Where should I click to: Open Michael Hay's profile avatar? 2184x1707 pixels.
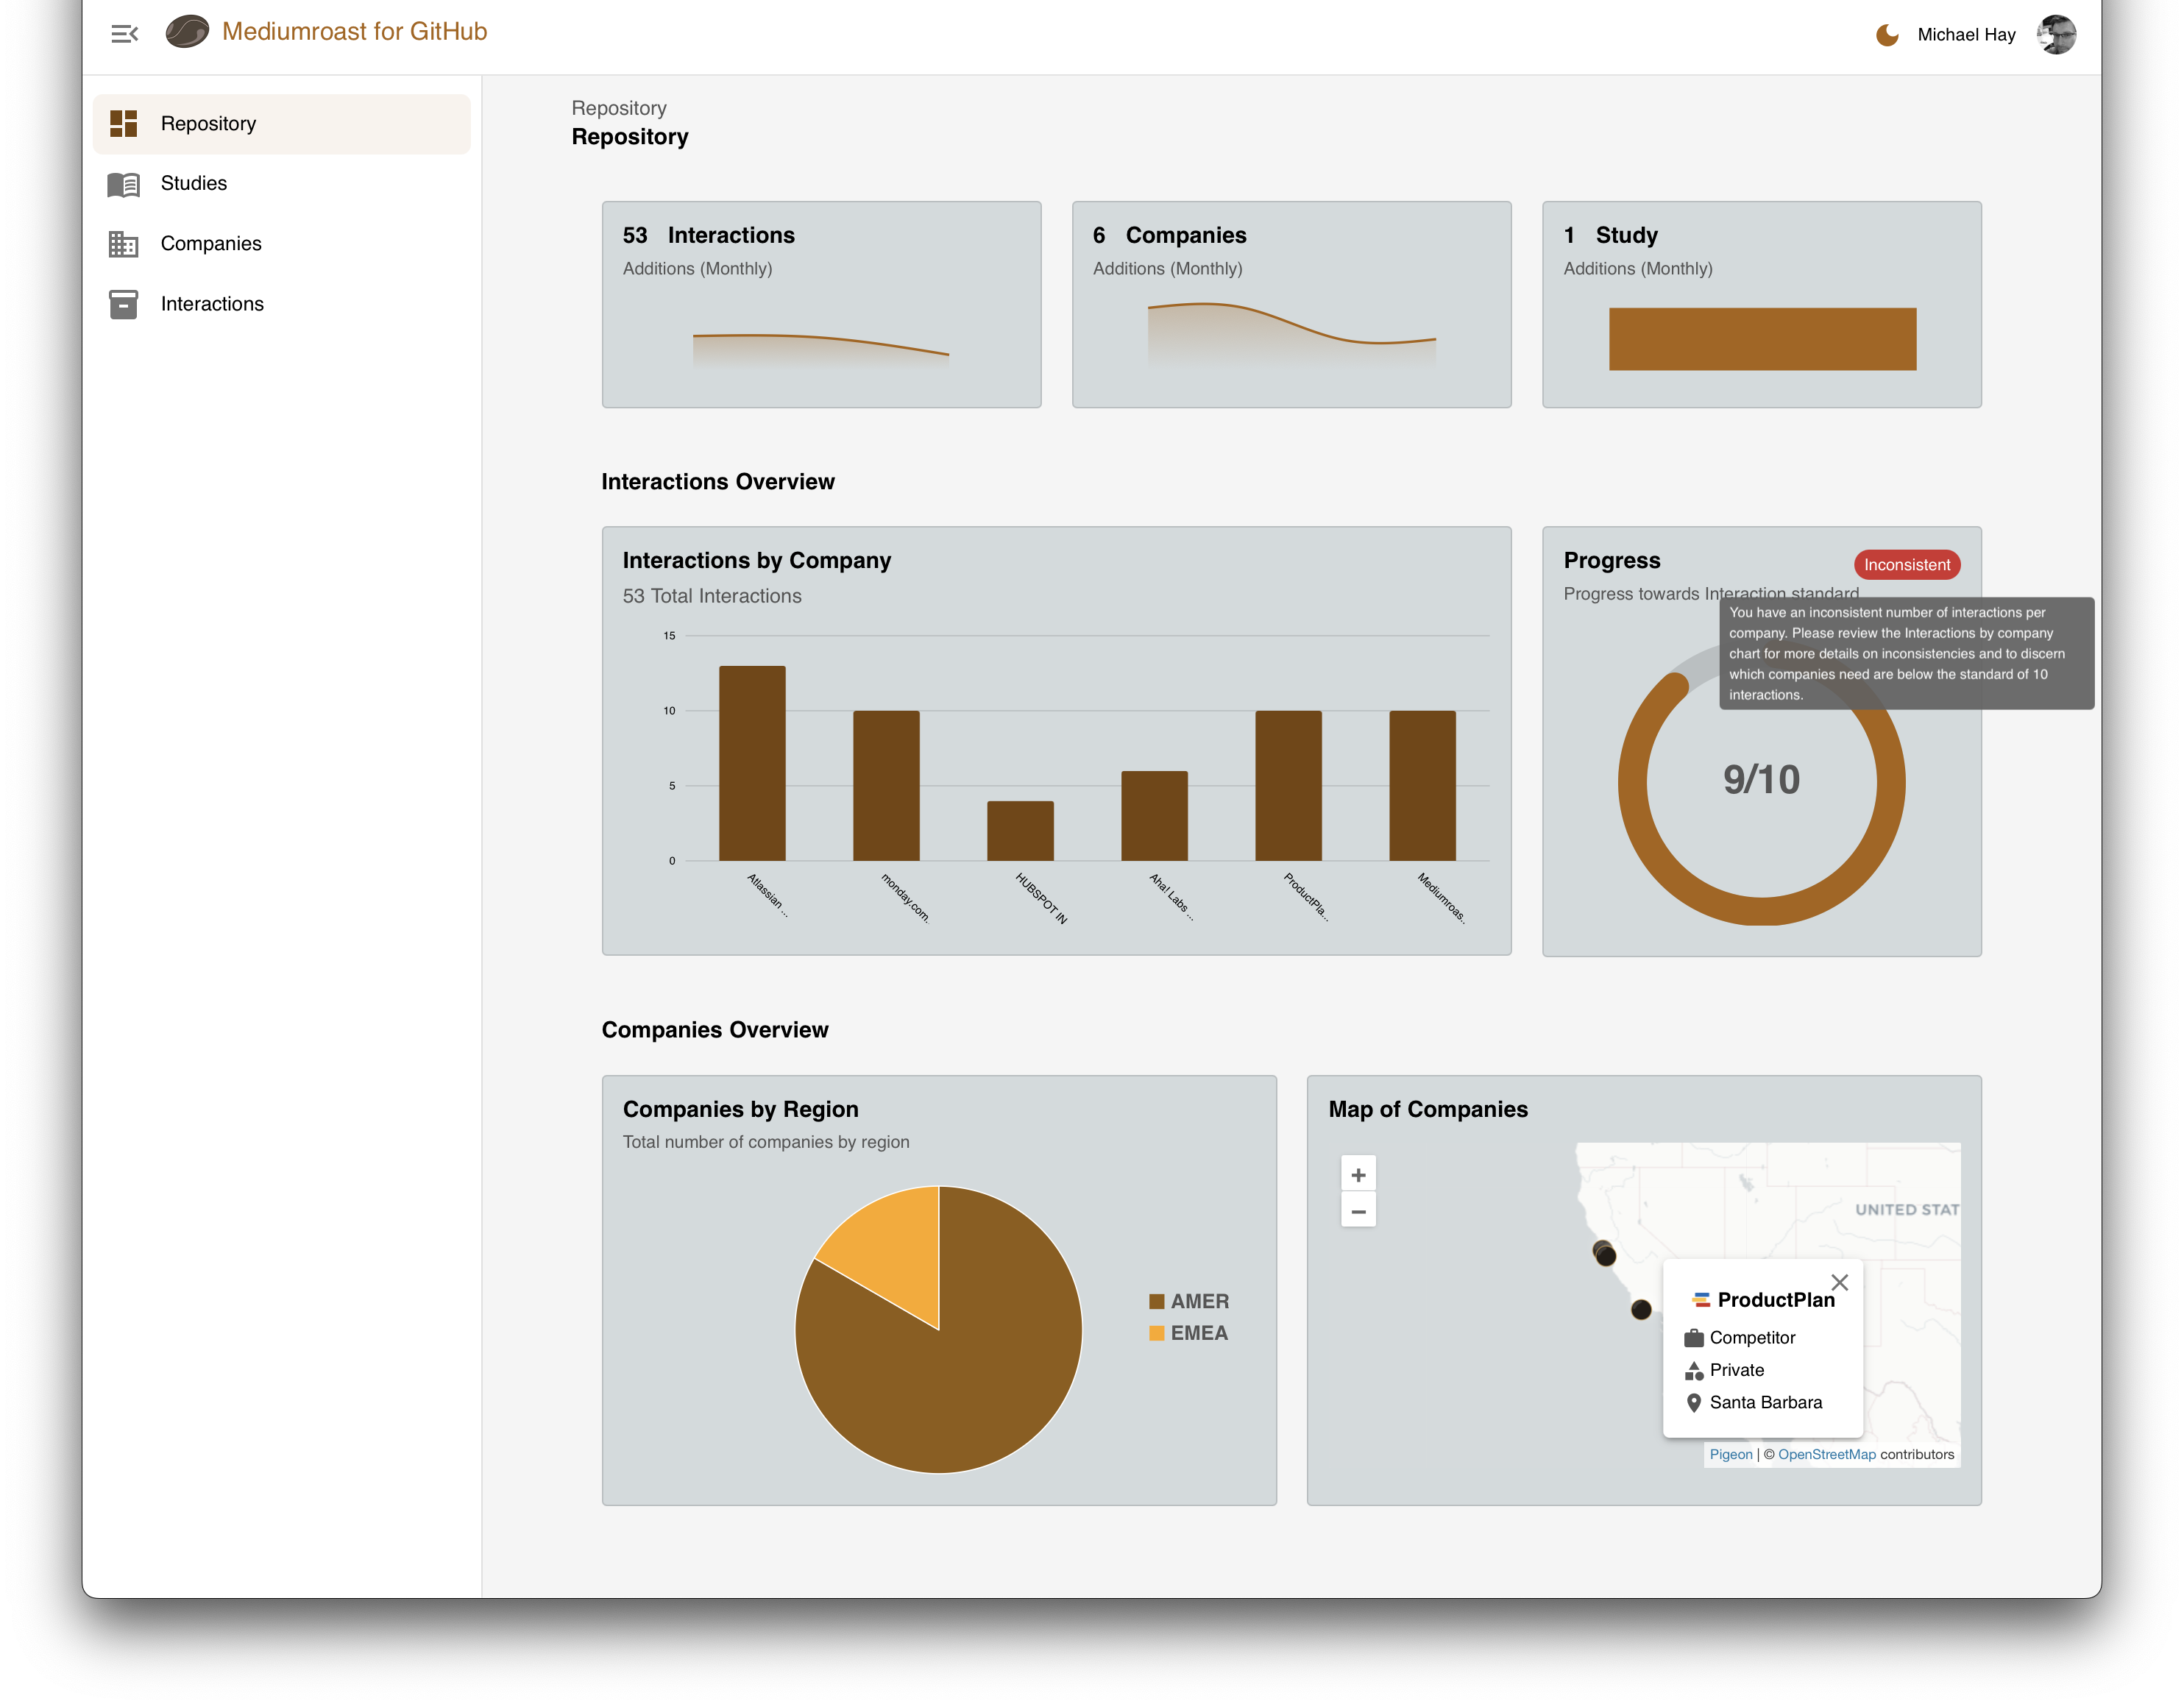click(x=2056, y=35)
